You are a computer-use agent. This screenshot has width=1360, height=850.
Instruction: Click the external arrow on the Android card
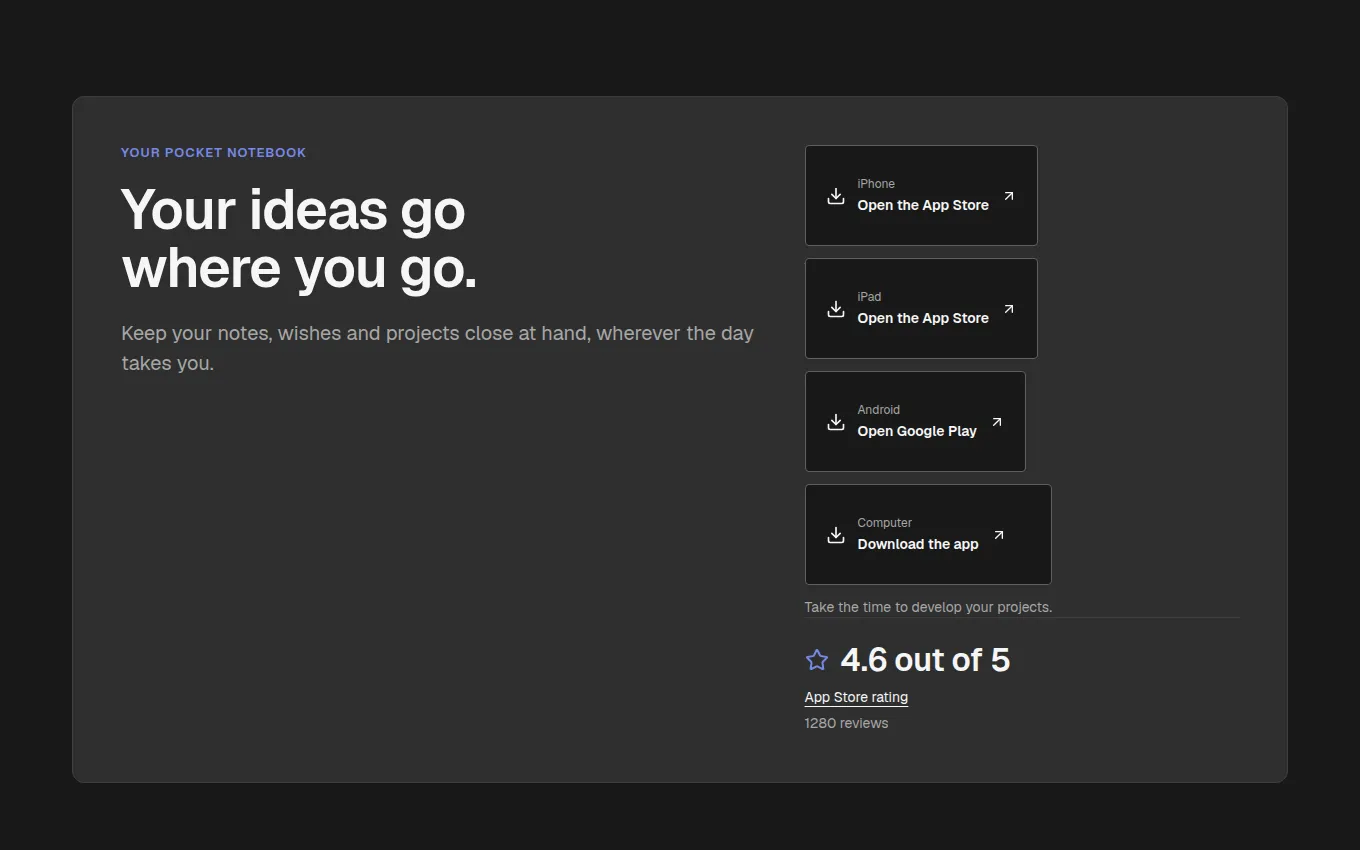997,422
